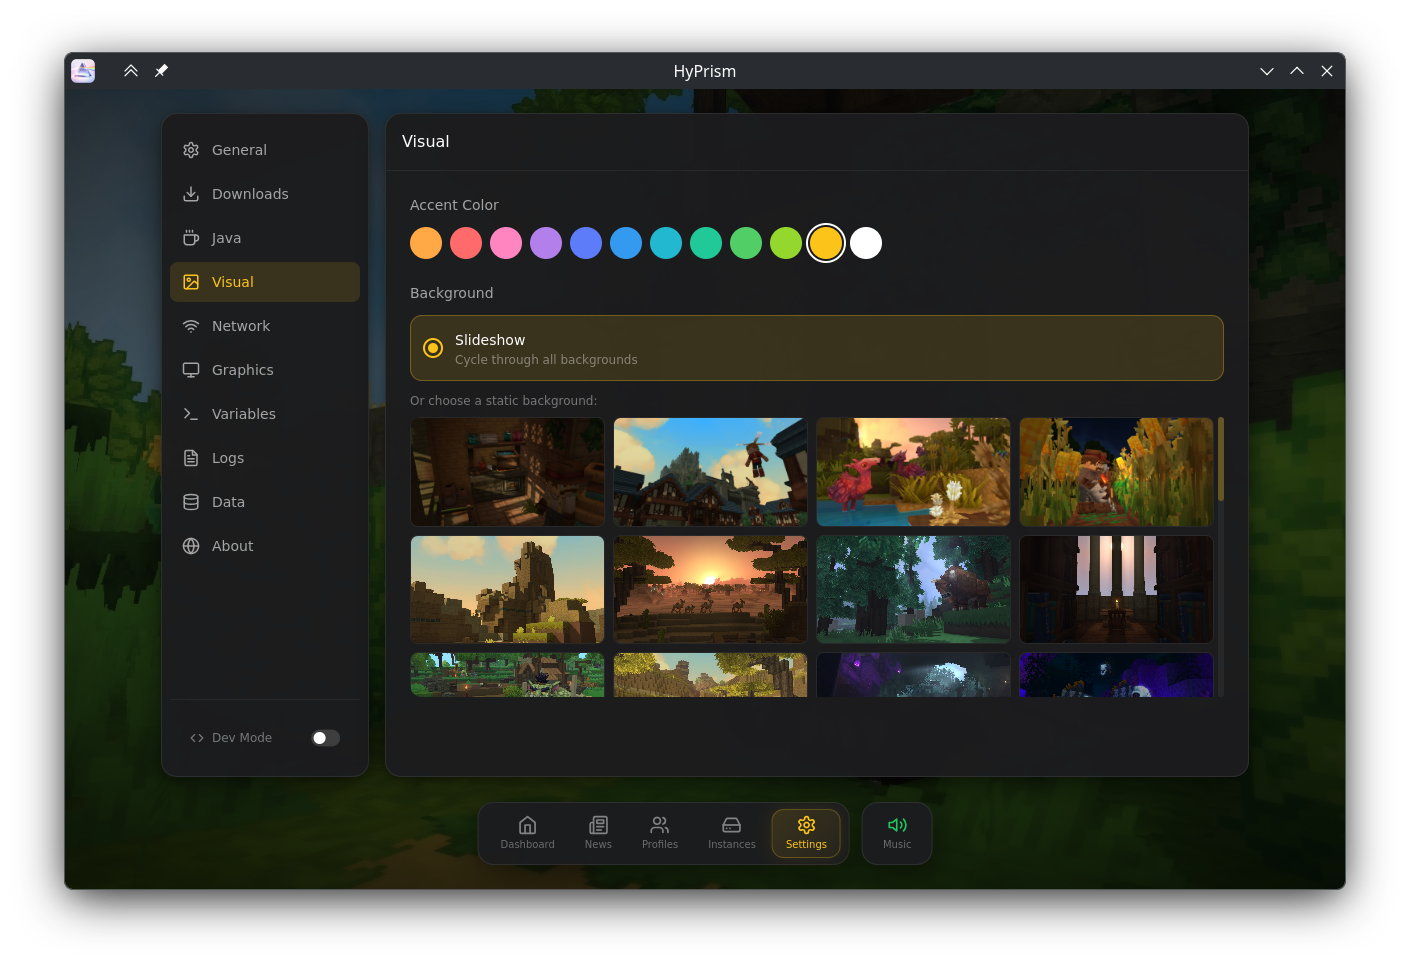The height and width of the screenshot is (966, 1410).
Task: Pick the pink accent color
Action: pyautogui.click(x=506, y=243)
